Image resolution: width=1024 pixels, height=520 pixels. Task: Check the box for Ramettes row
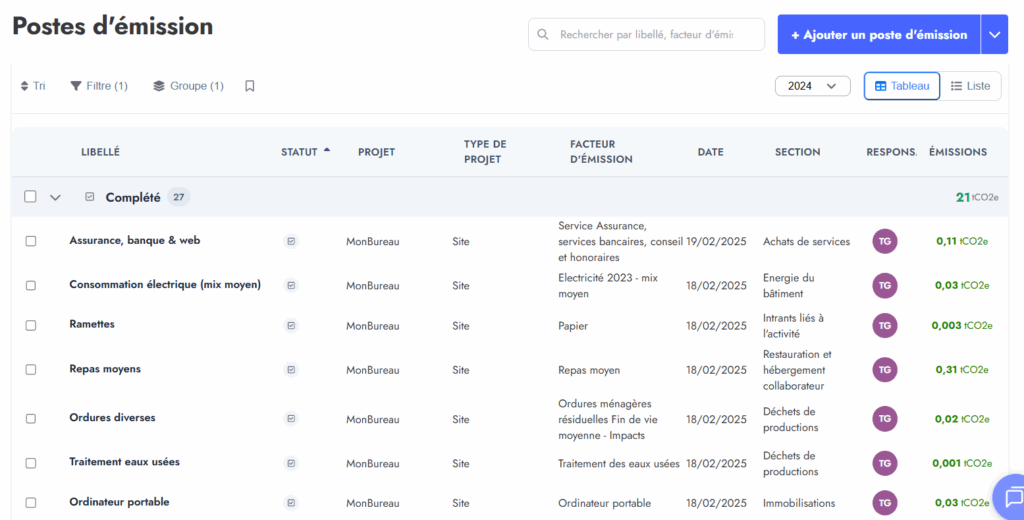31,325
